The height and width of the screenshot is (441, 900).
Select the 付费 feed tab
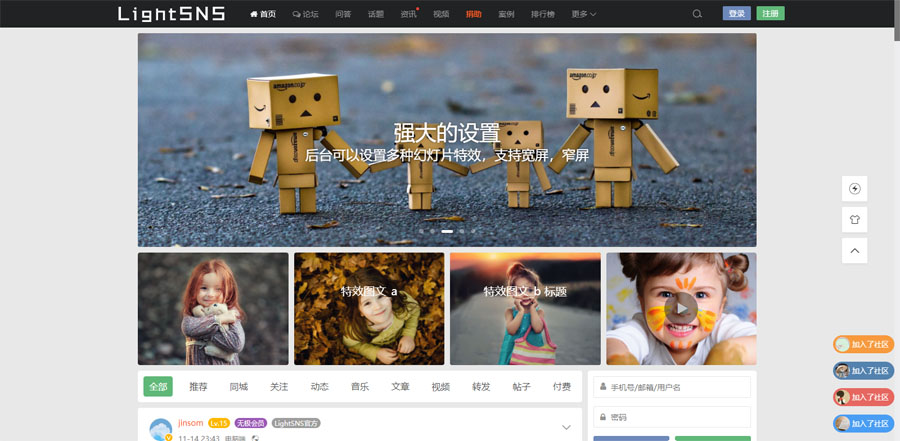(x=562, y=386)
